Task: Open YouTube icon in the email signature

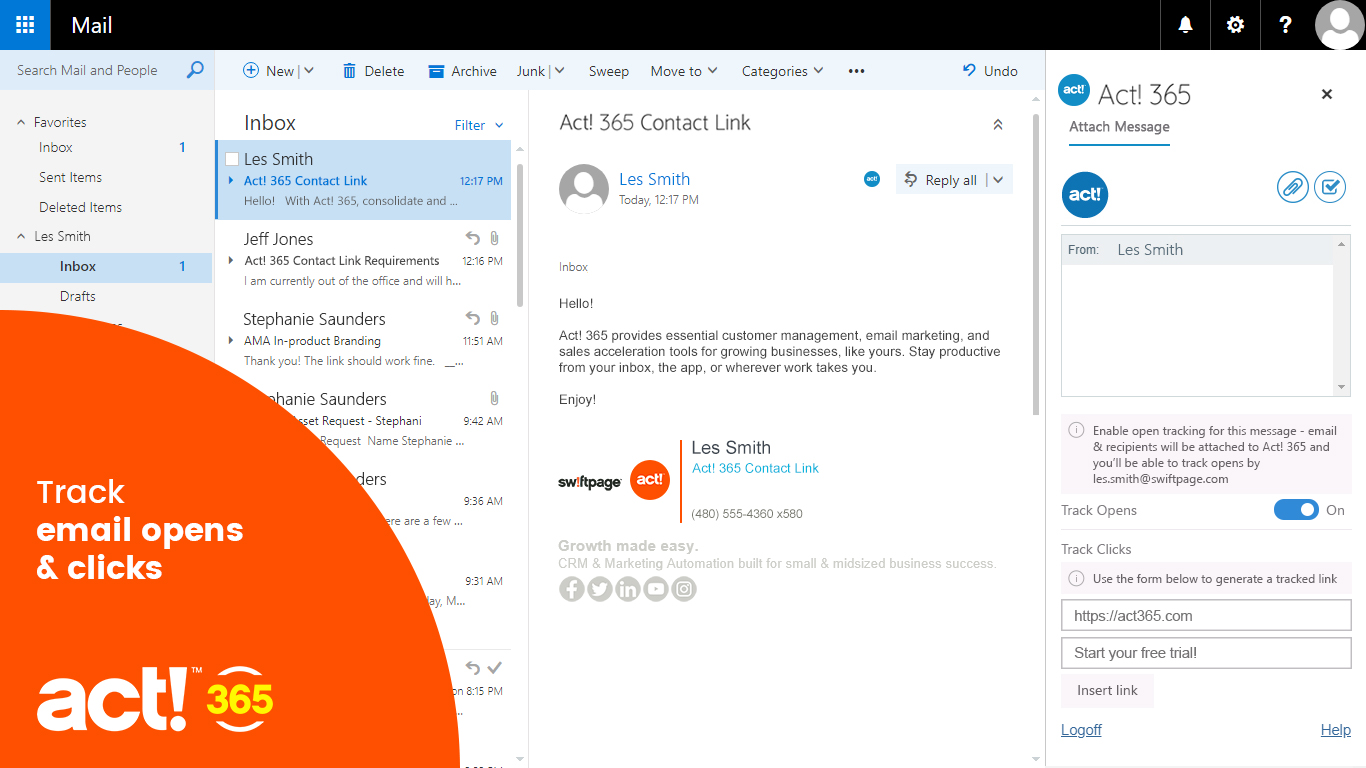Action: [x=656, y=589]
